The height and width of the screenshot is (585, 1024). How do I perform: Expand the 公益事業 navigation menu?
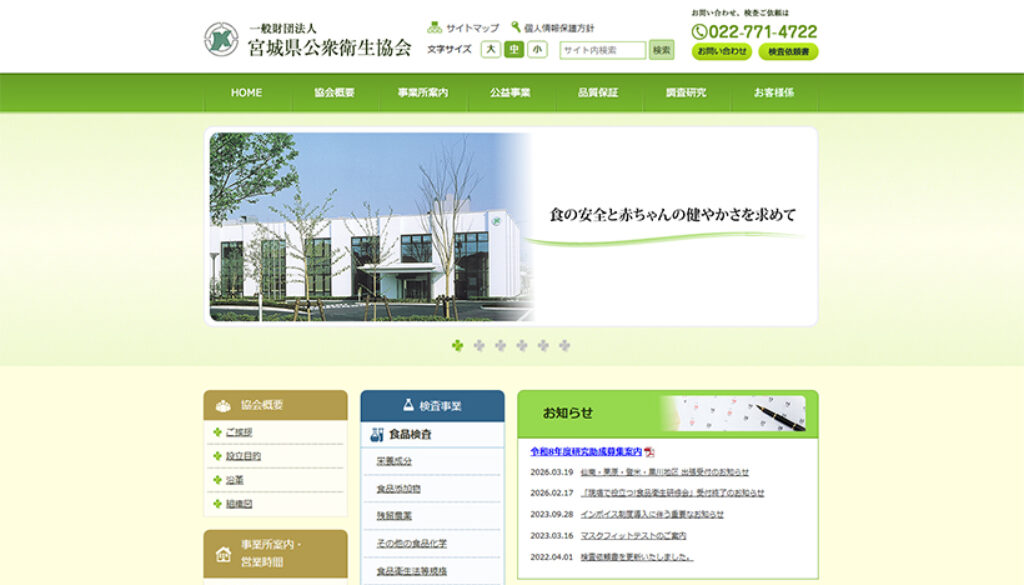[511, 92]
